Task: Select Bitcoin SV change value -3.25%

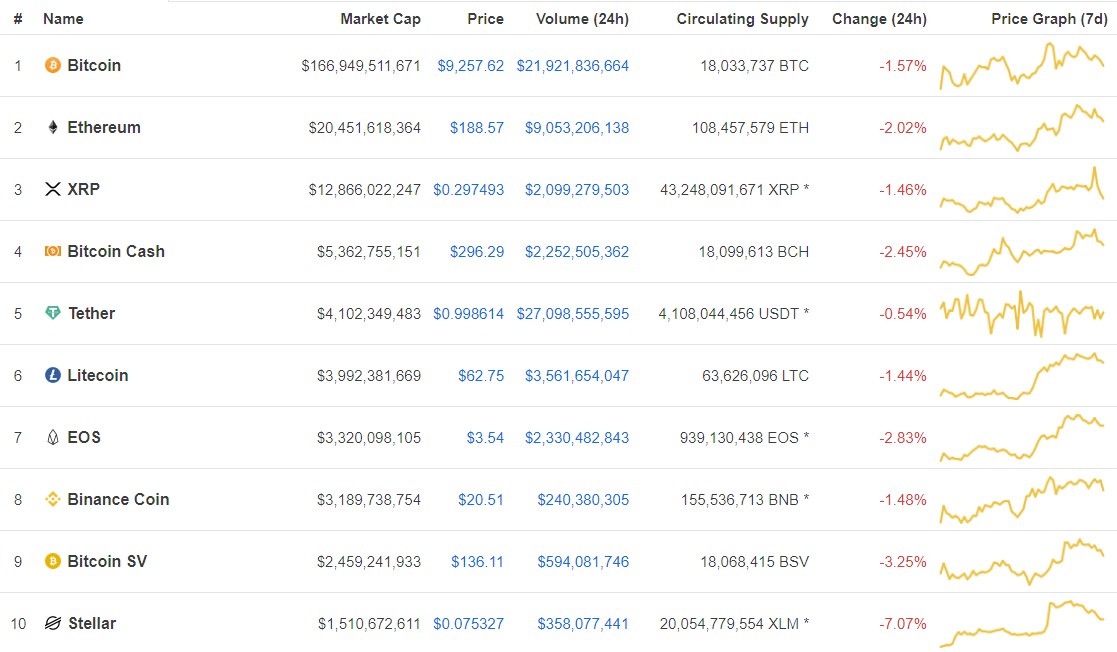Action: (x=903, y=562)
